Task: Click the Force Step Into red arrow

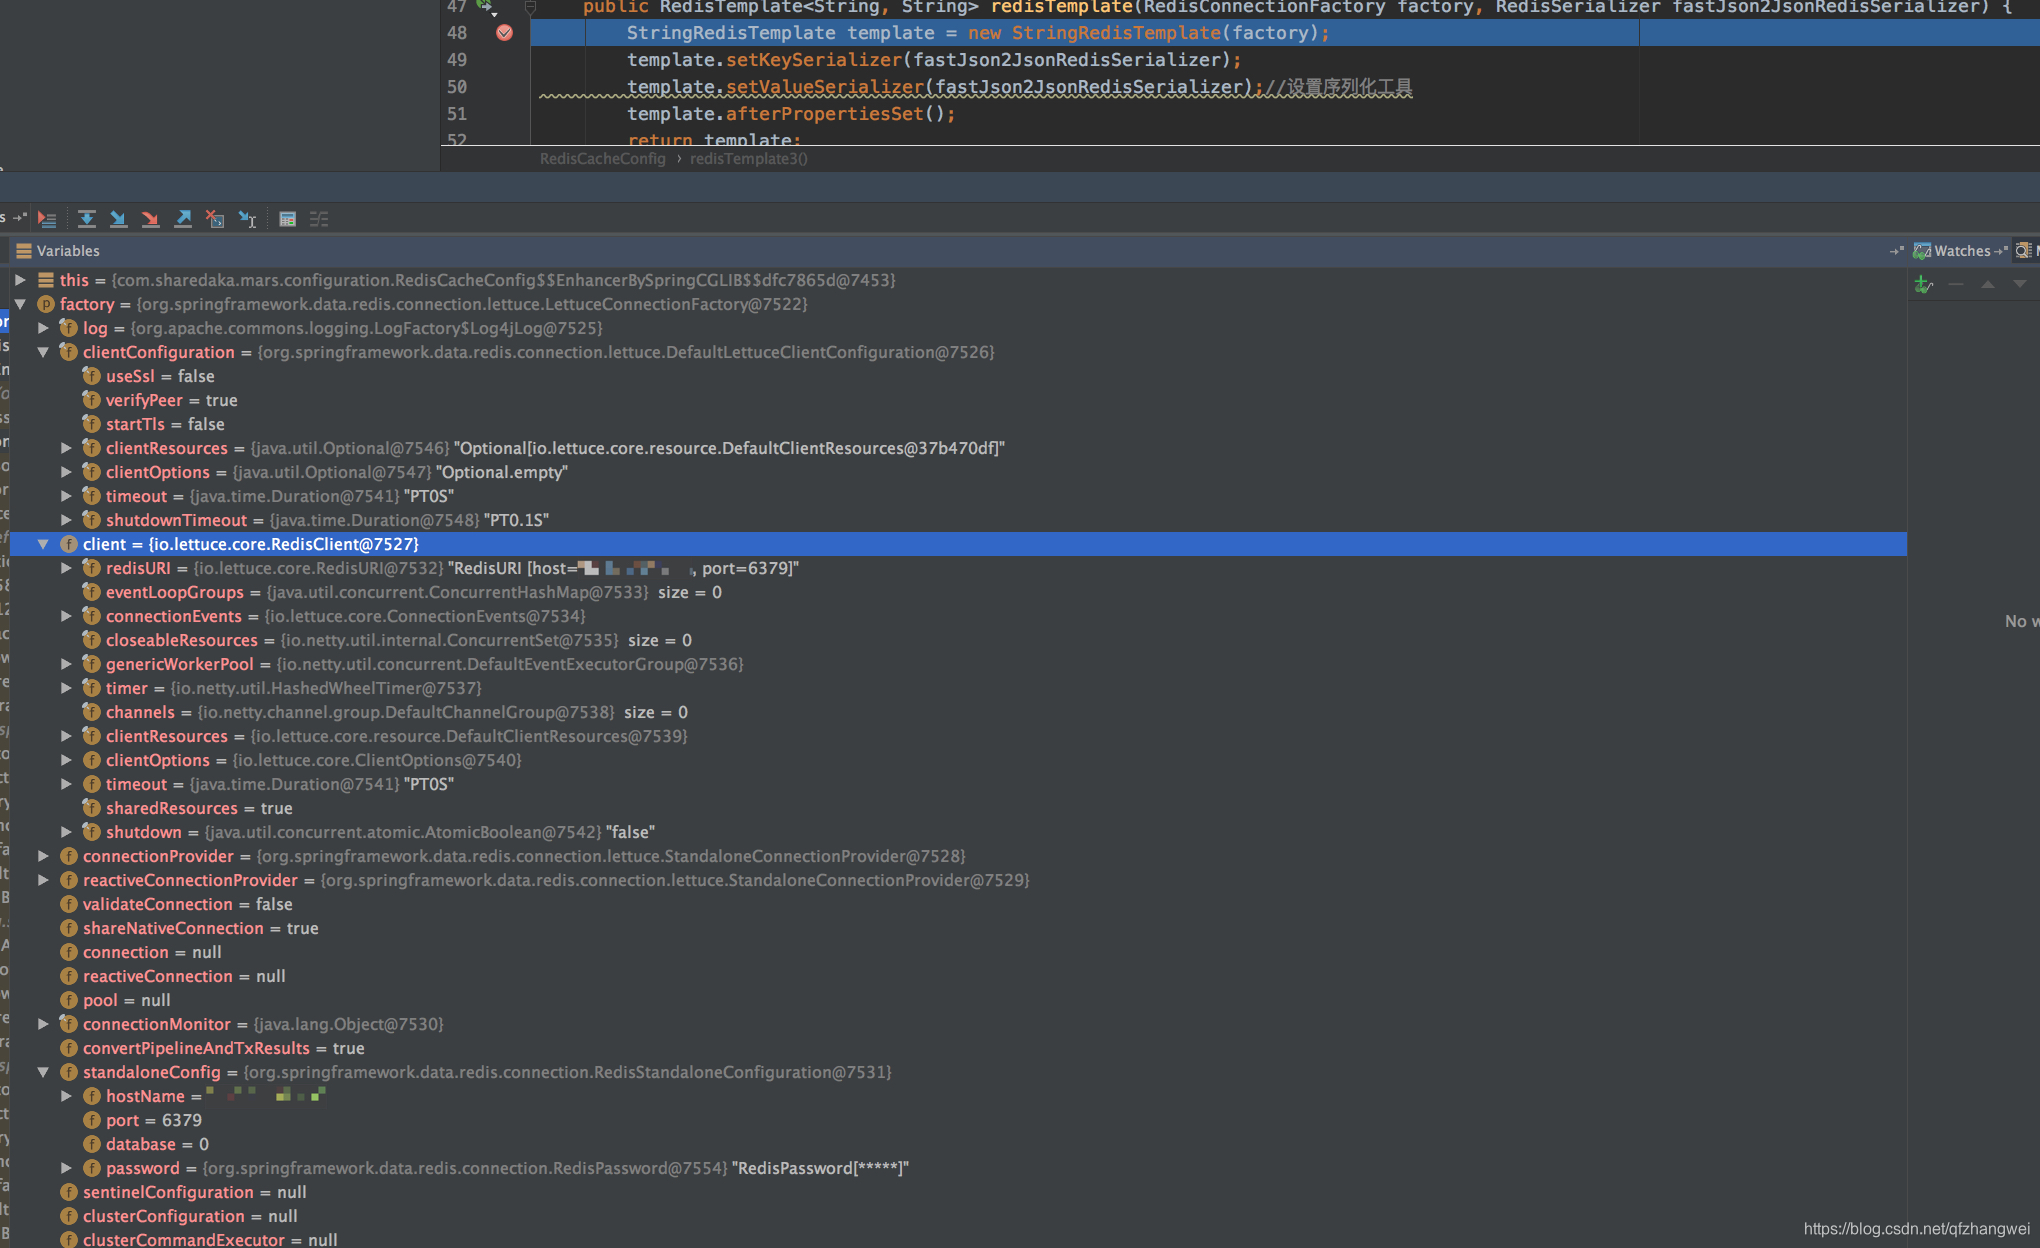Action: click(150, 218)
